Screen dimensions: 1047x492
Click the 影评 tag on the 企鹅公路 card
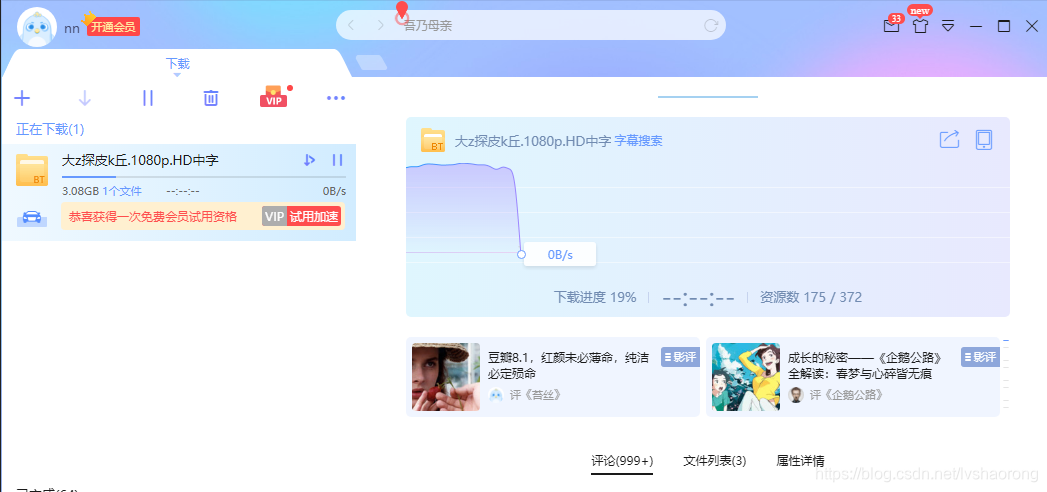(x=980, y=357)
